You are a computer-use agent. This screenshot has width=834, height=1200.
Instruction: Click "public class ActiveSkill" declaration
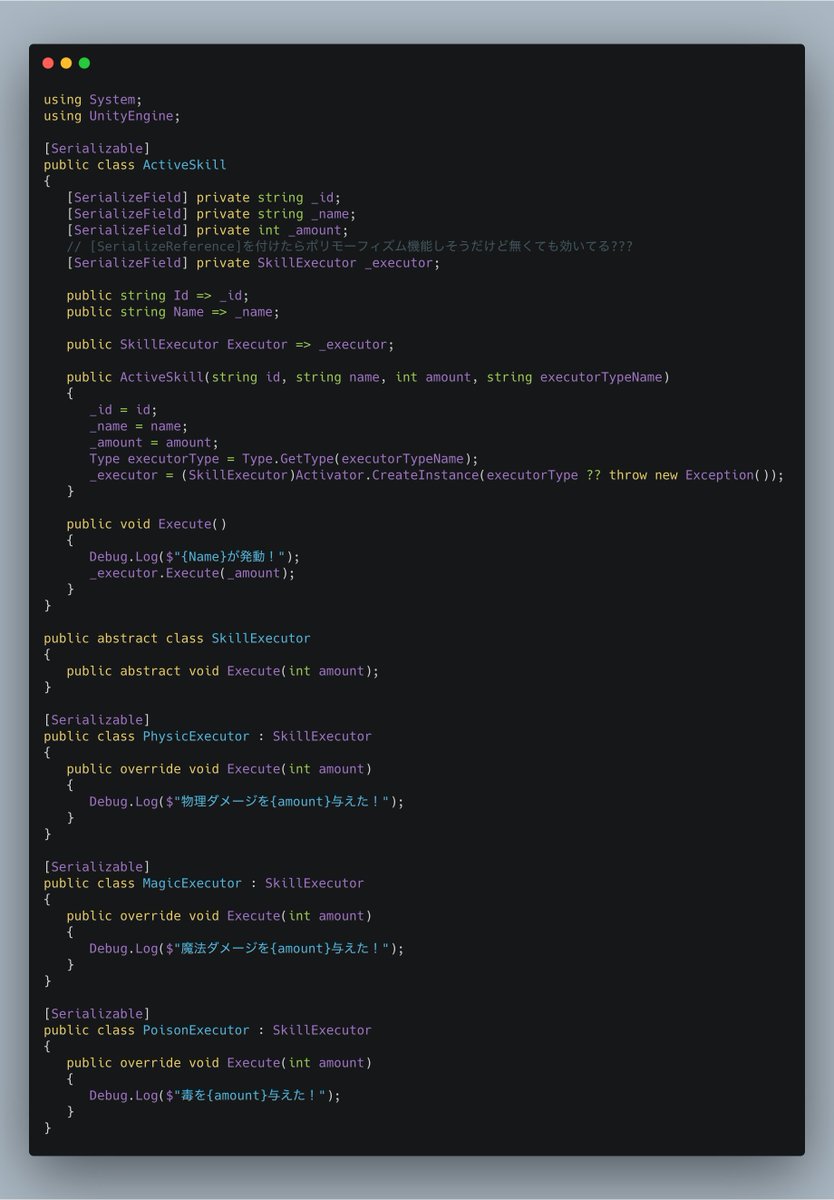click(135, 165)
